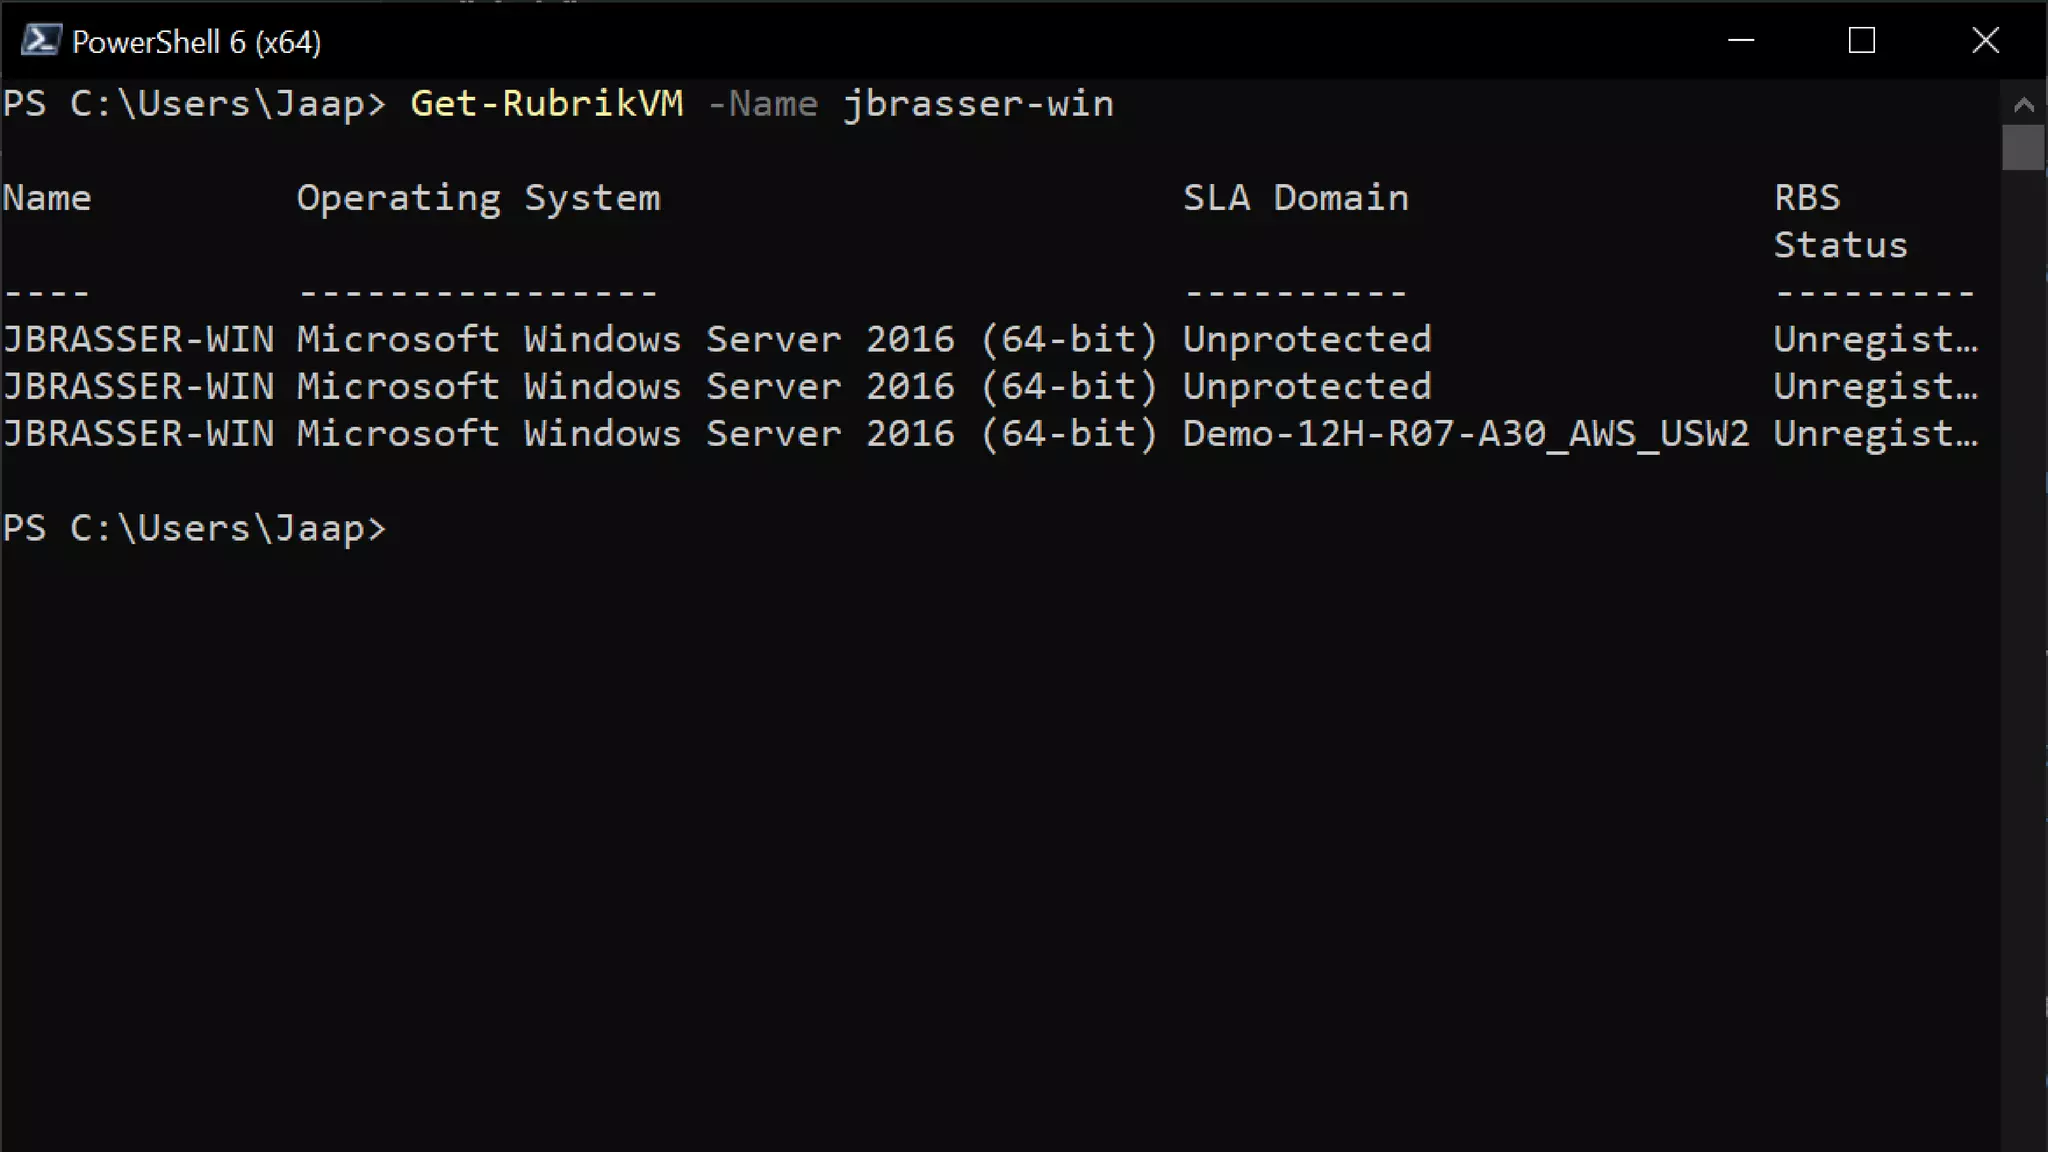Click the Demo-12H-R07-A30_AWS_USW2 SLA value
This screenshot has height=1152, width=2048.
[x=1465, y=434]
